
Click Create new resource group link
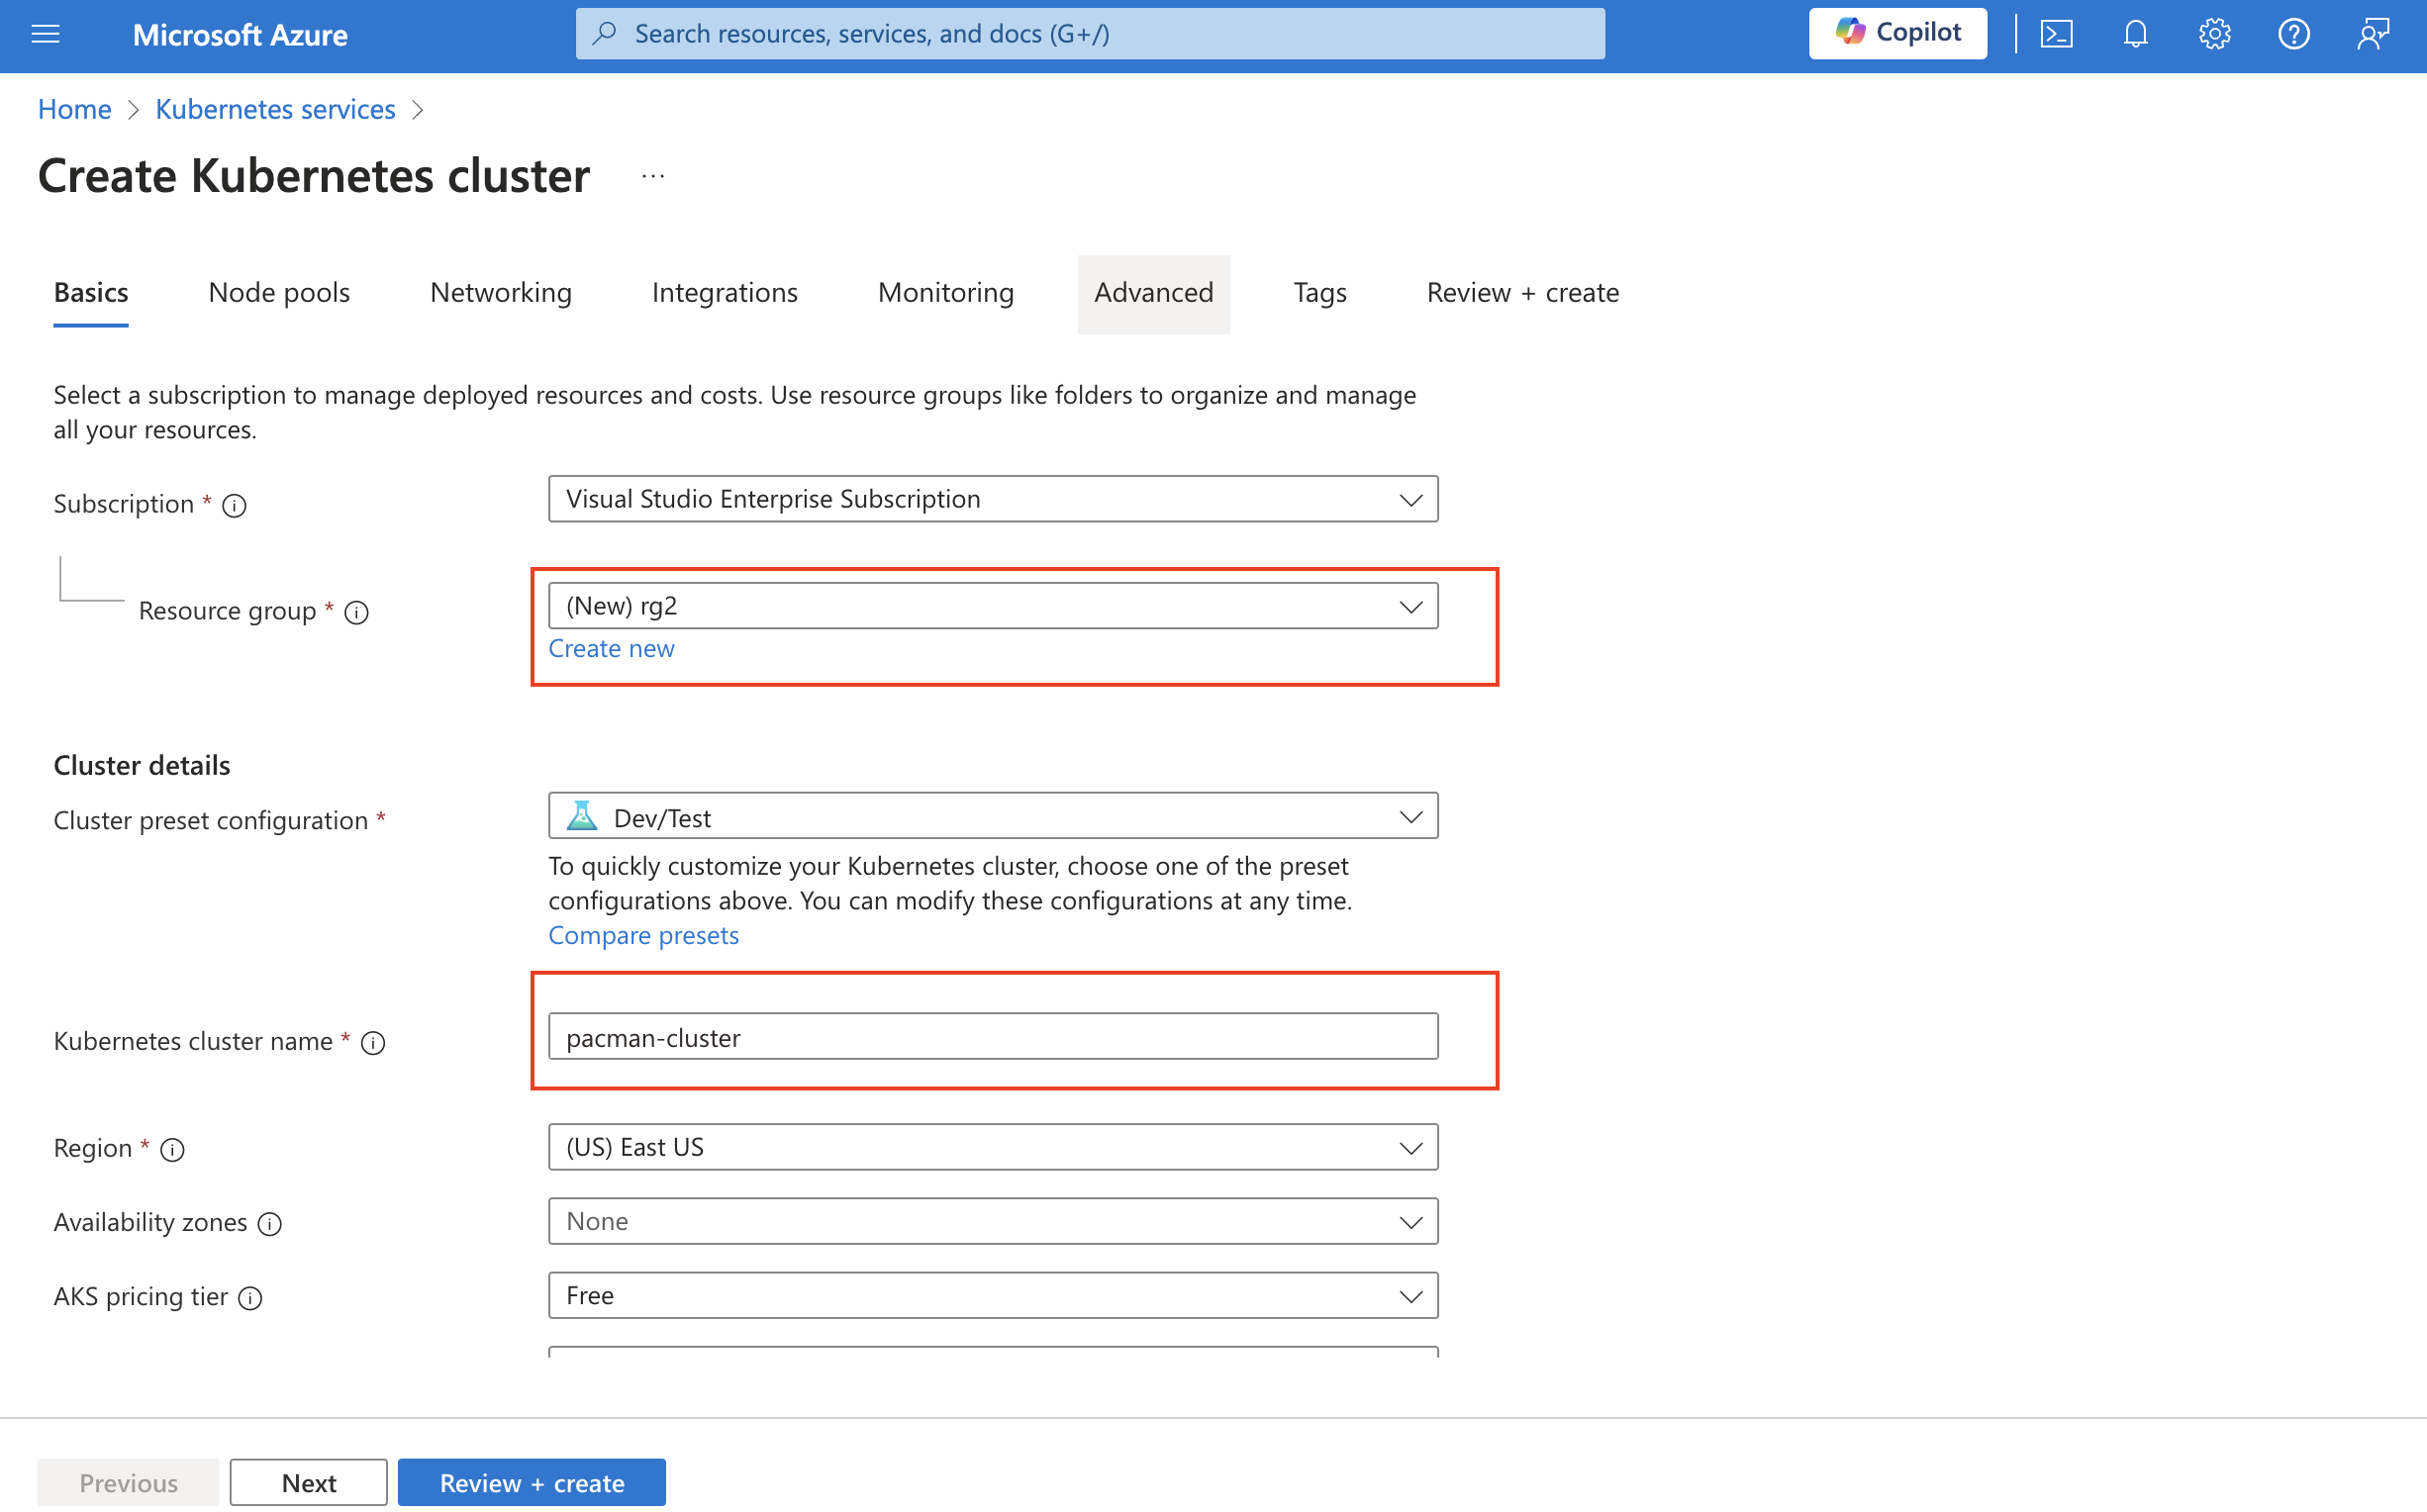(611, 648)
